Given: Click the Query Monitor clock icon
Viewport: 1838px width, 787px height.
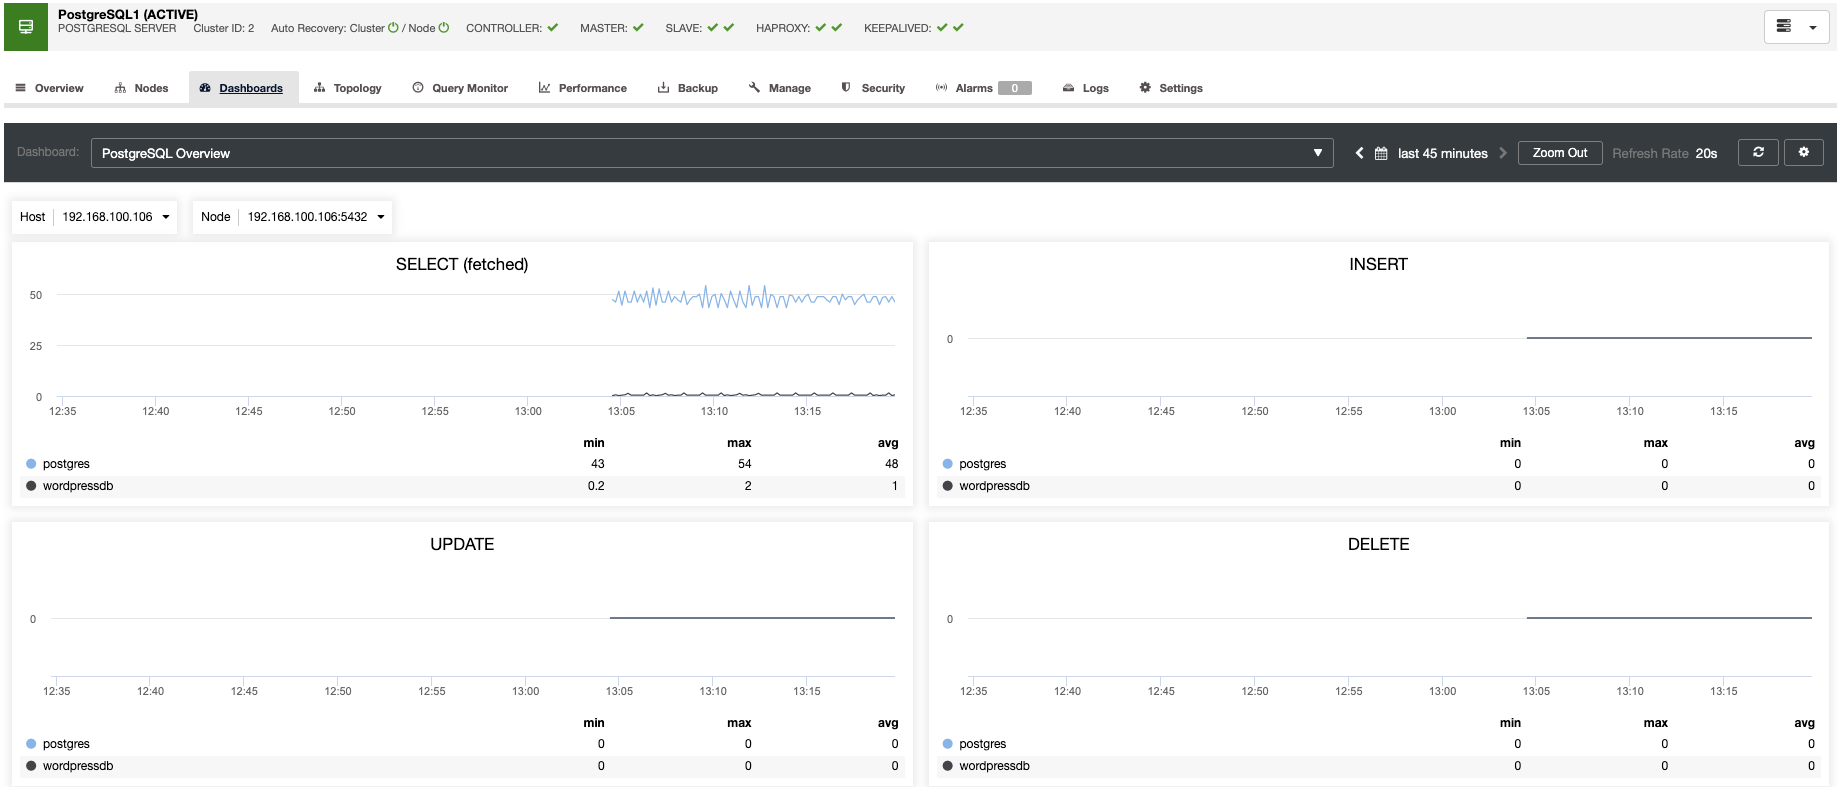Looking at the screenshot, I should tap(418, 88).
